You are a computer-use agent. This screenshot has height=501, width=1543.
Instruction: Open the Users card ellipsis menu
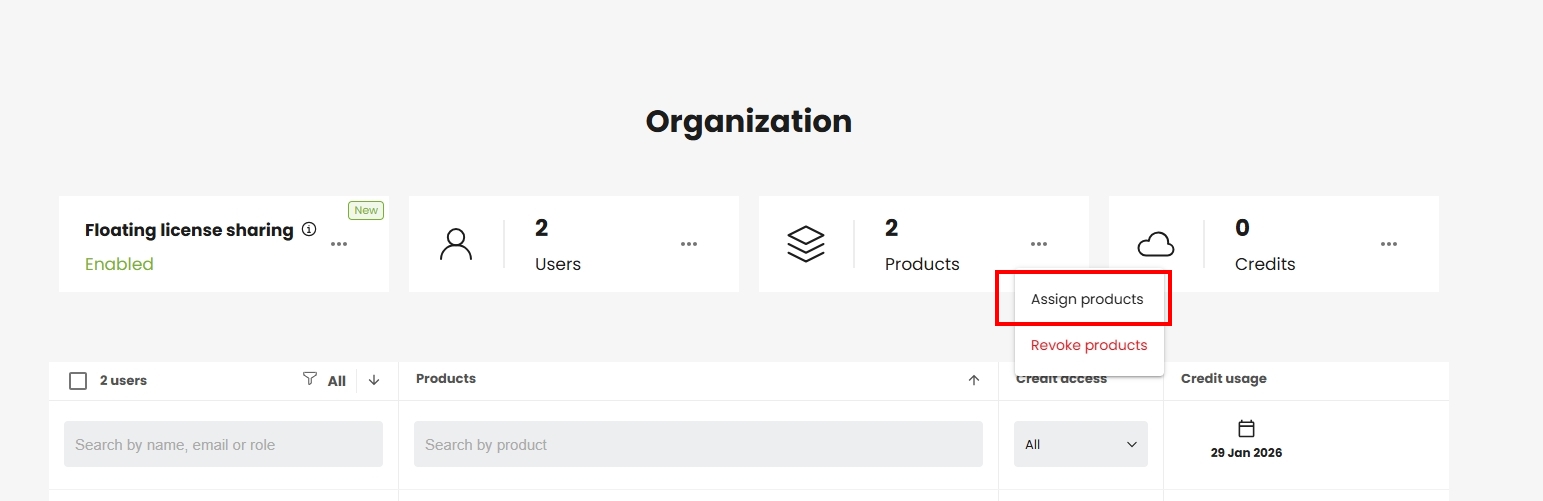pos(689,244)
